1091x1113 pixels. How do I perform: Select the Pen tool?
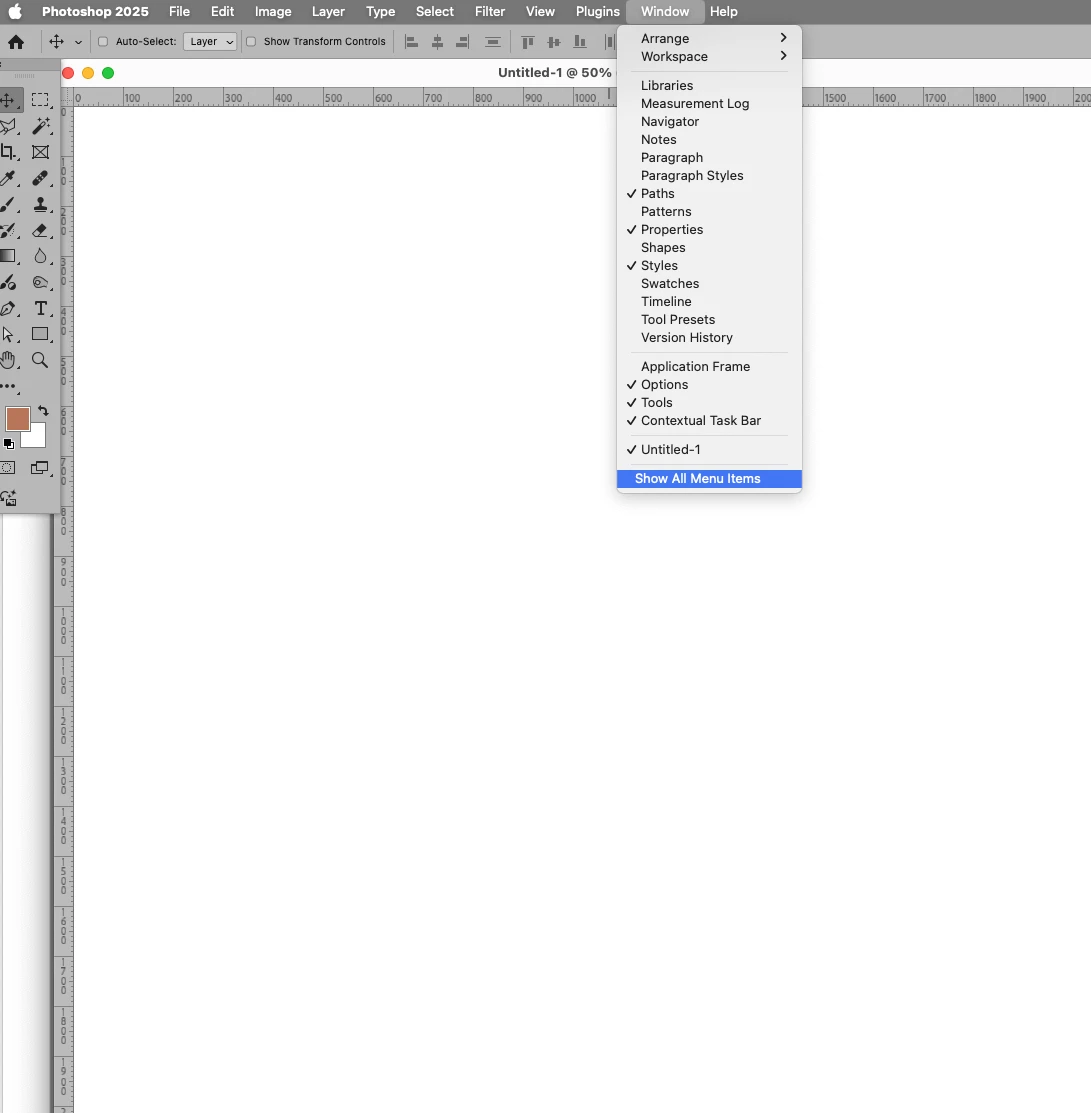8,309
